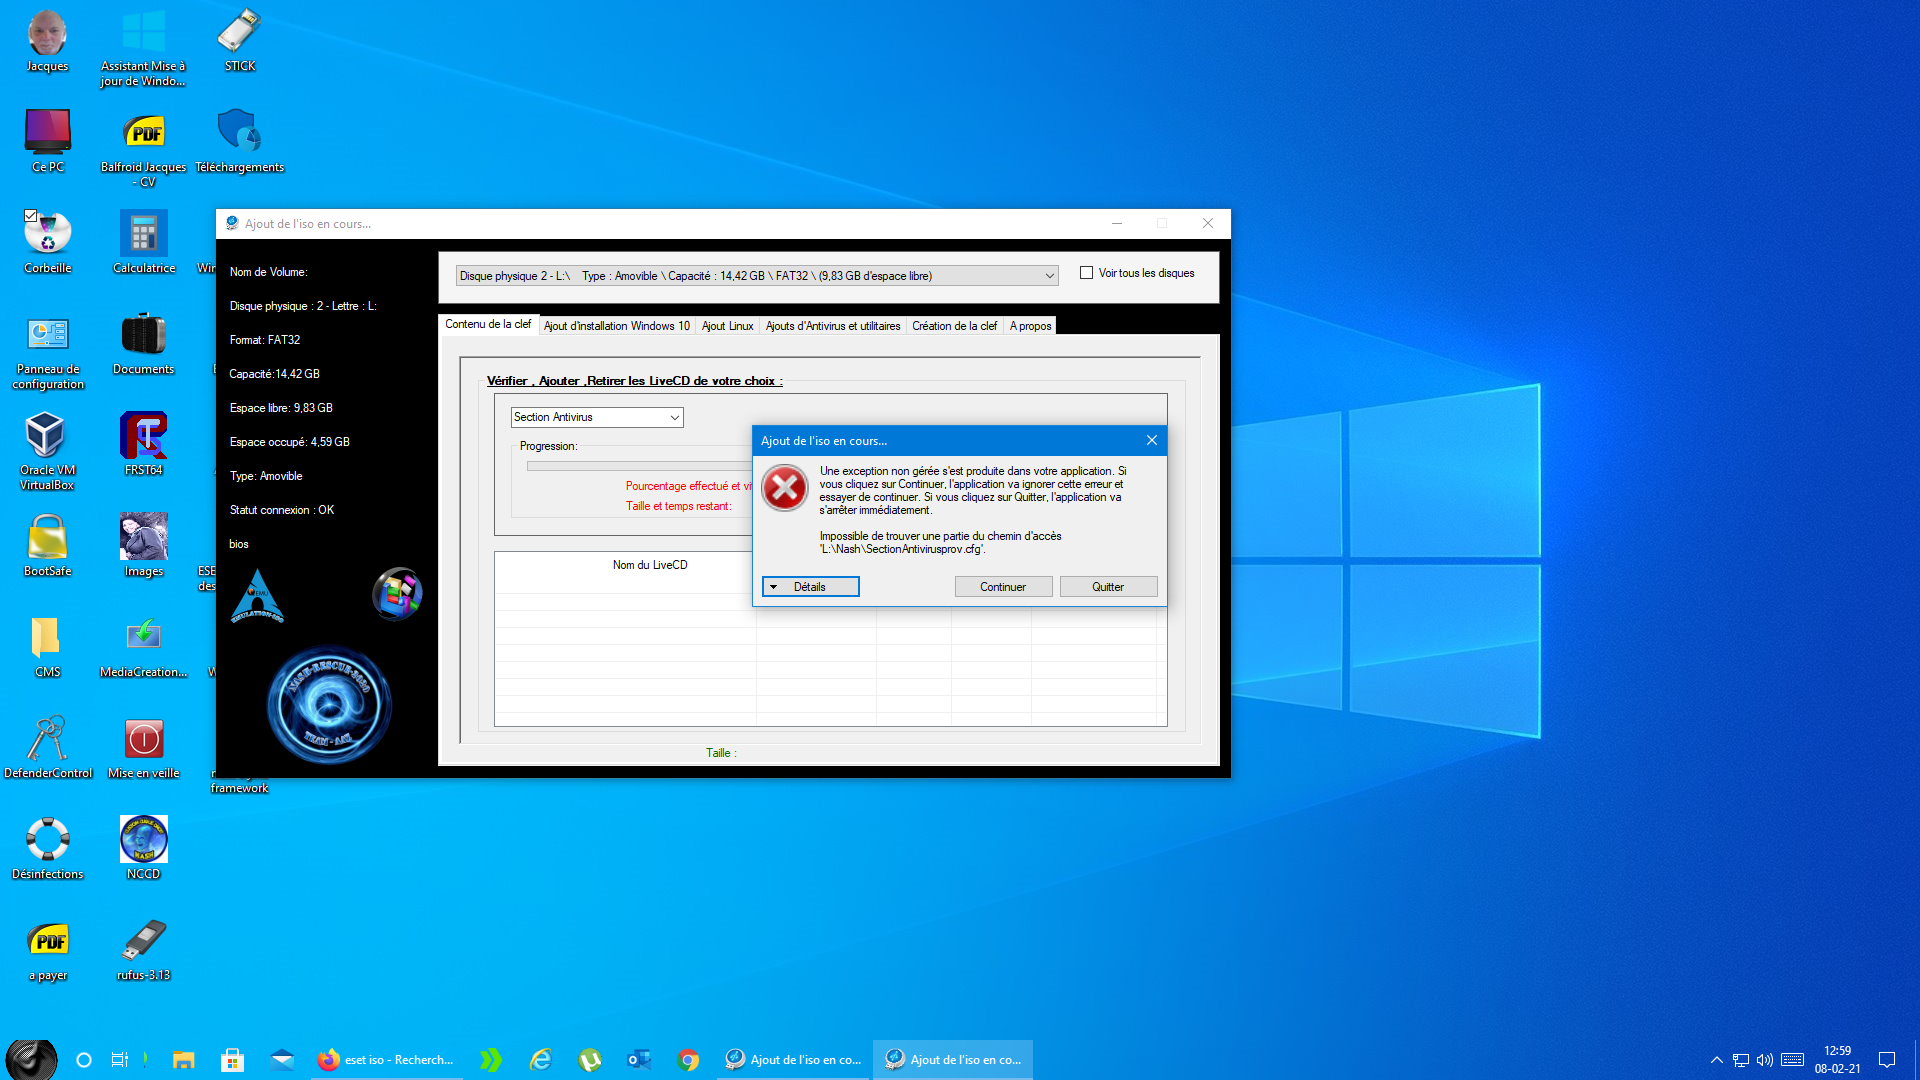1920x1080 pixels.
Task: Open the Section Antivirus combo box
Action: pyautogui.click(x=597, y=417)
